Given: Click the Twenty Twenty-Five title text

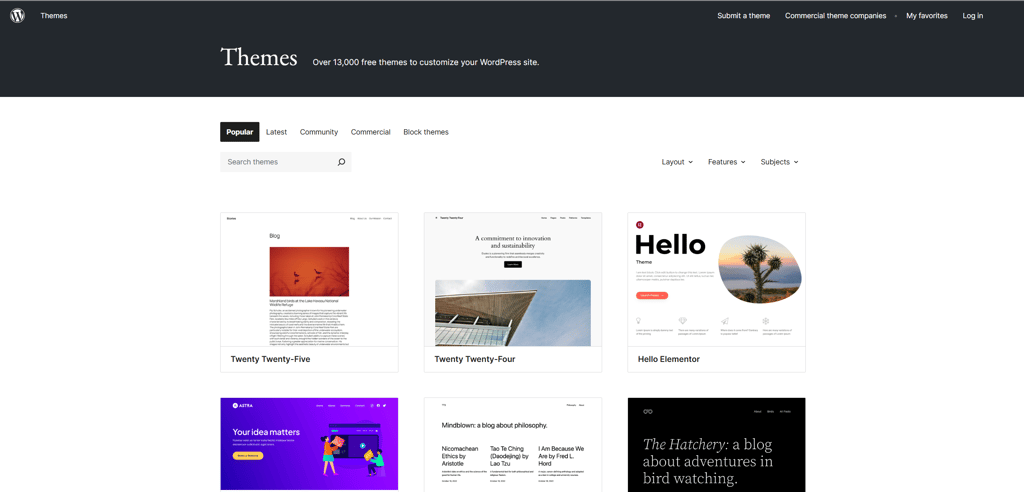Looking at the screenshot, I should (270, 359).
